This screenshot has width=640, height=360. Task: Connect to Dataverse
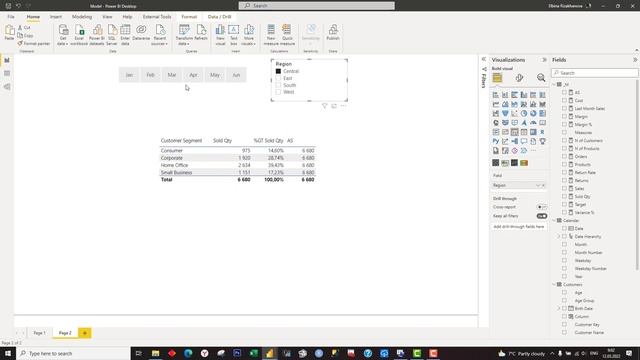(141, 33)
